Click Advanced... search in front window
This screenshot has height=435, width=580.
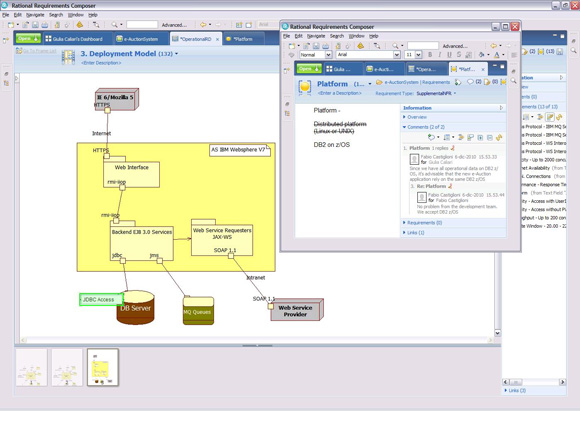[x=455, y=46]
